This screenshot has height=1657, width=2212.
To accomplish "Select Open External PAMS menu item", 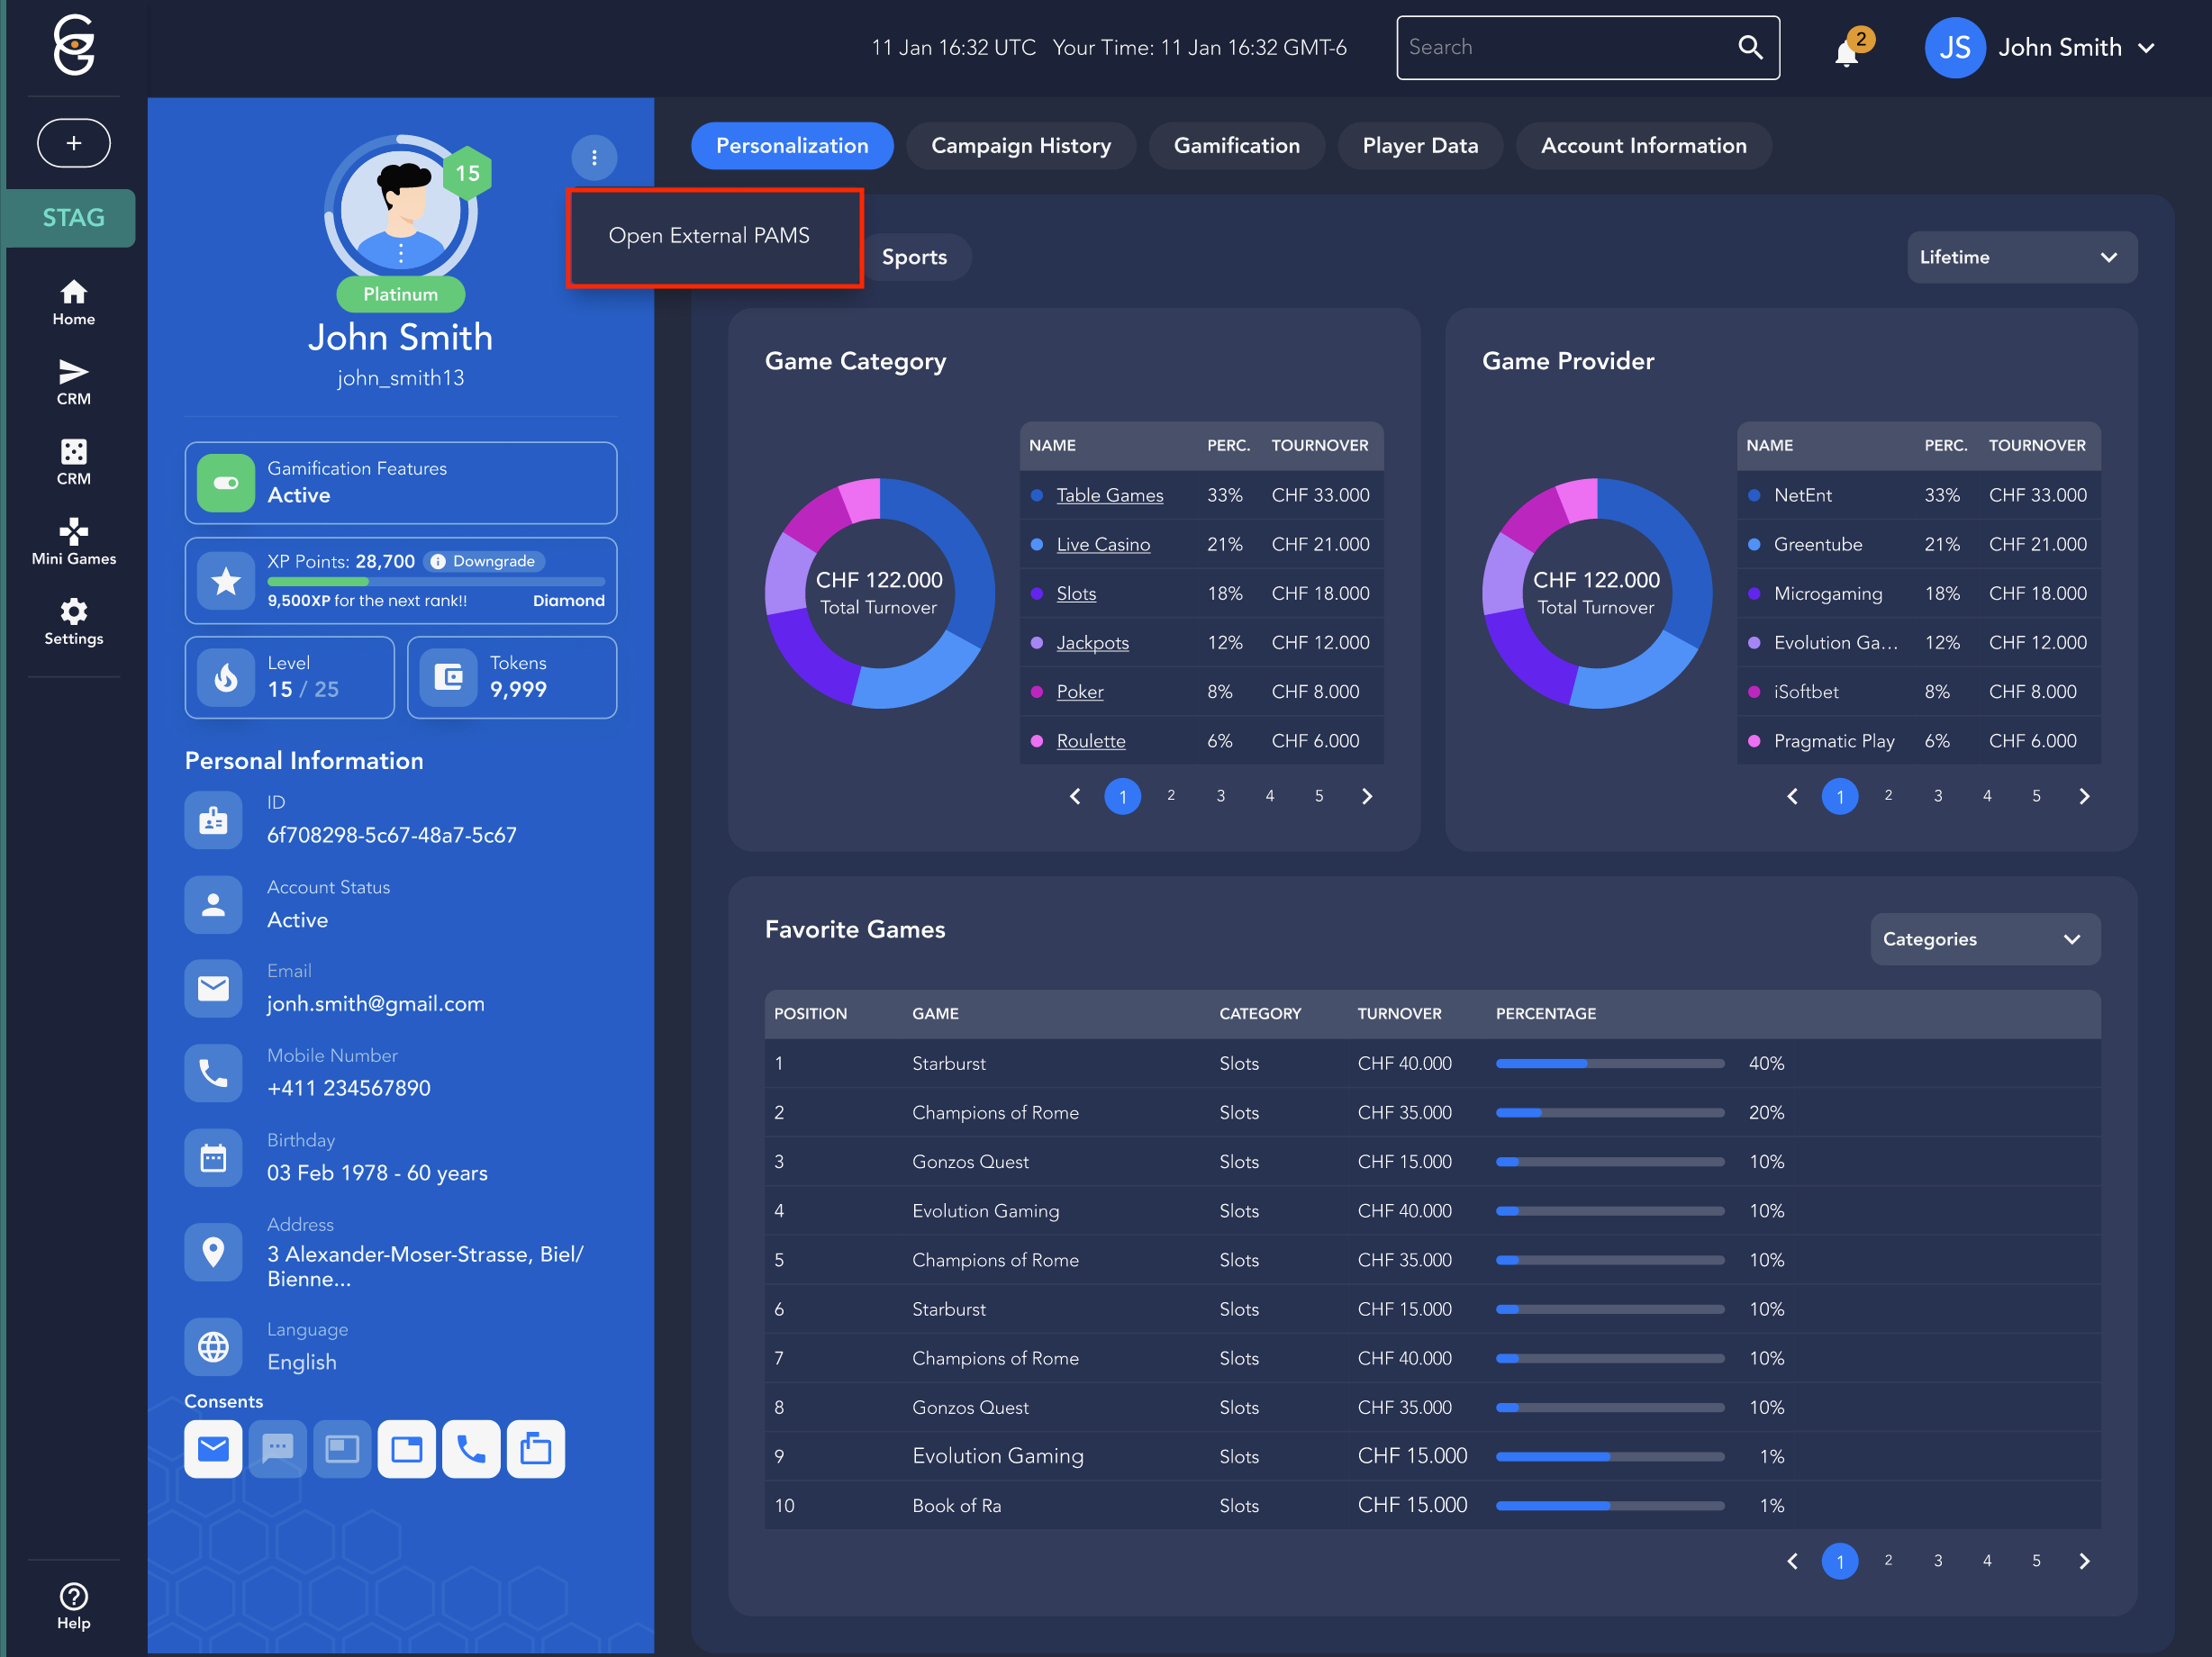I will (x=709, y=236).
